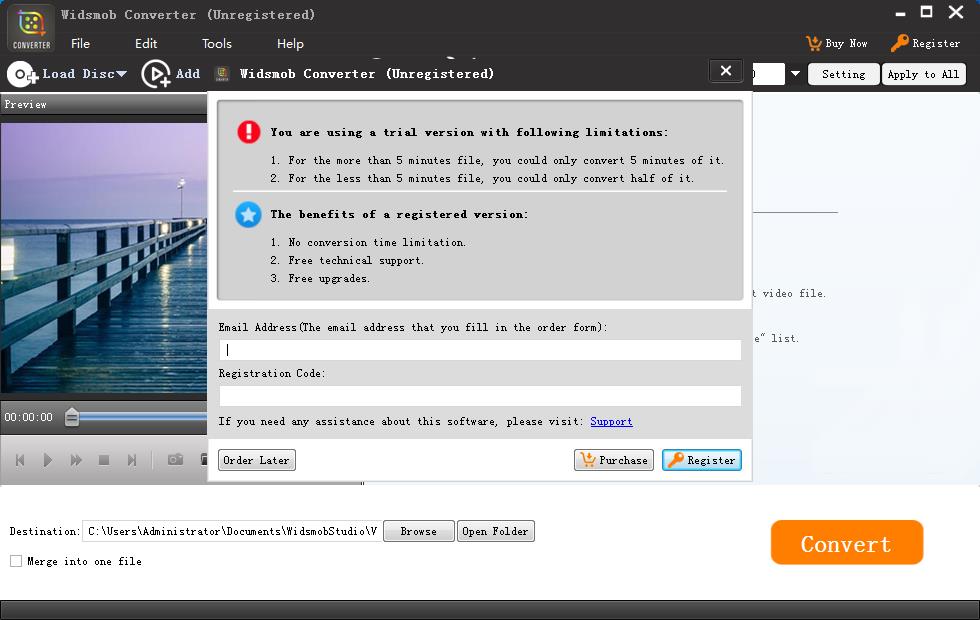Click the 00:00:00 time display
Screen dimensions: 980x620
point(29,417)
